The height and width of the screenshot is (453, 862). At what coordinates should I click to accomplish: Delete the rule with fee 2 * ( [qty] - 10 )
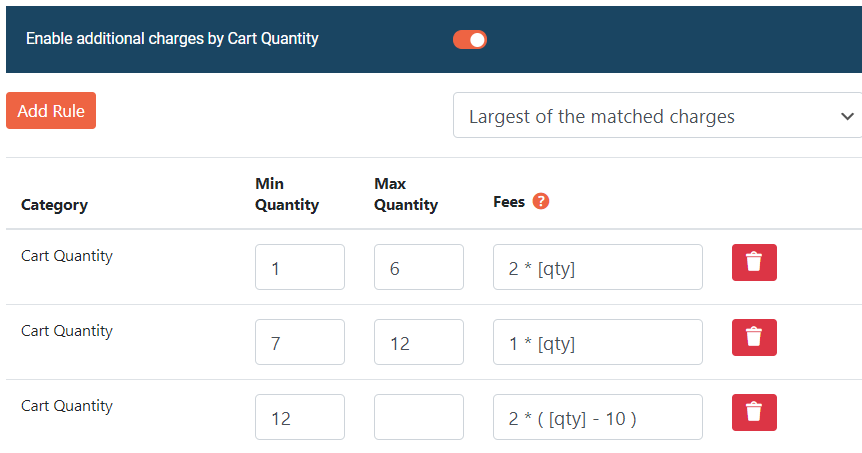coord(754,412)
